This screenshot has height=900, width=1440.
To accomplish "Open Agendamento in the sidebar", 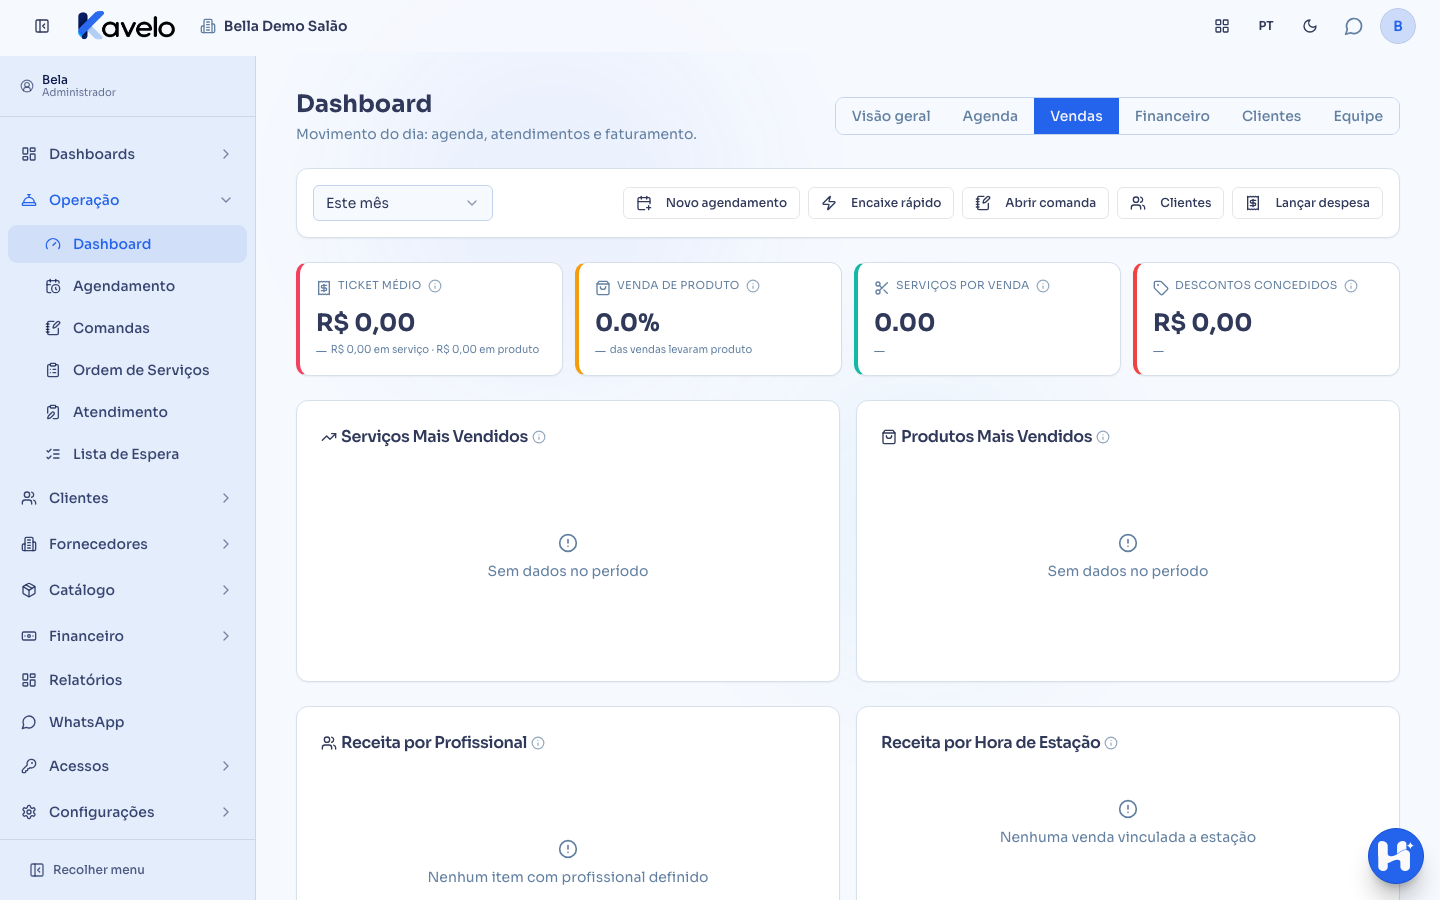I will point(127,286).
